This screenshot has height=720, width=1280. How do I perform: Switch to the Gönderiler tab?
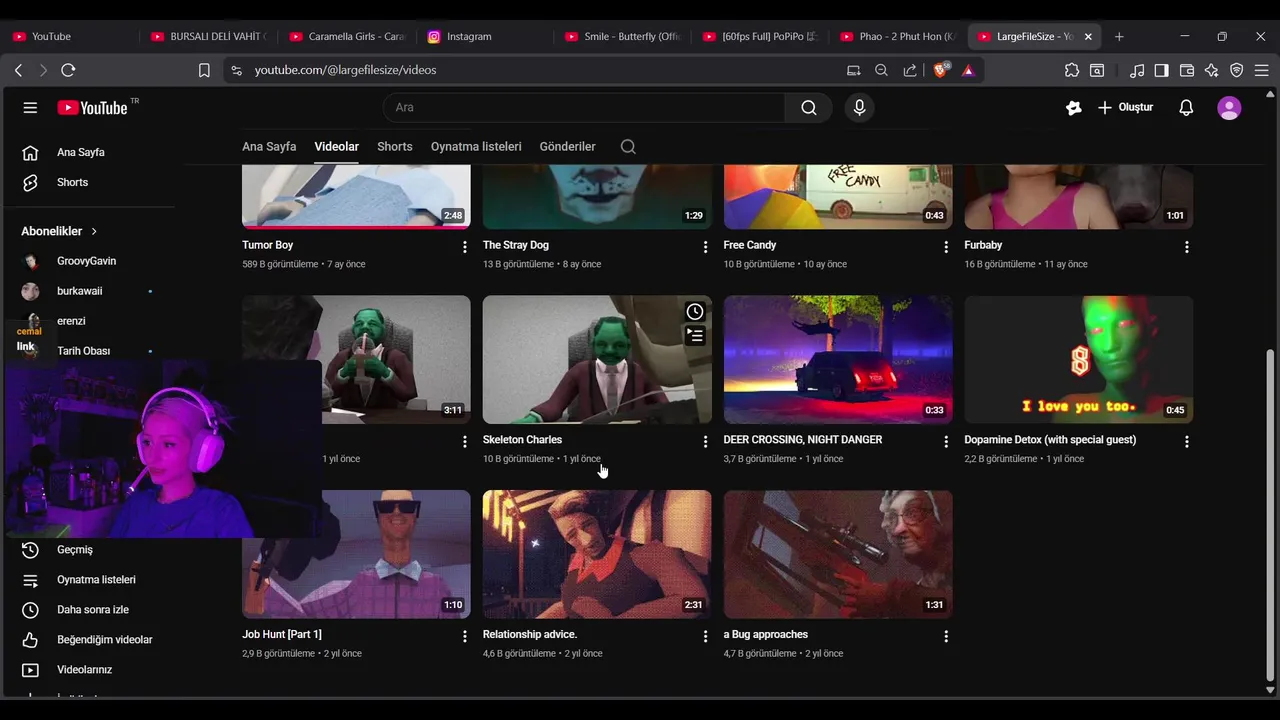point(567,146)
